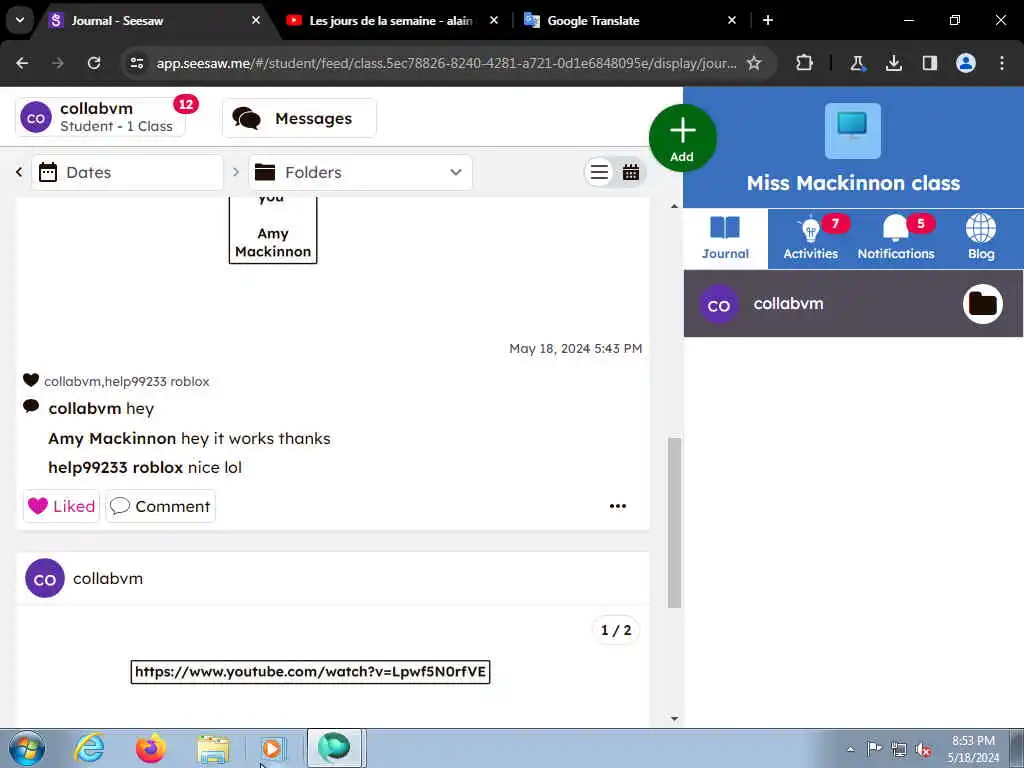Screen dimensions: 1024x768
Task: Click the collabvm avatar on the lower post
Action: tap(44, 579)
